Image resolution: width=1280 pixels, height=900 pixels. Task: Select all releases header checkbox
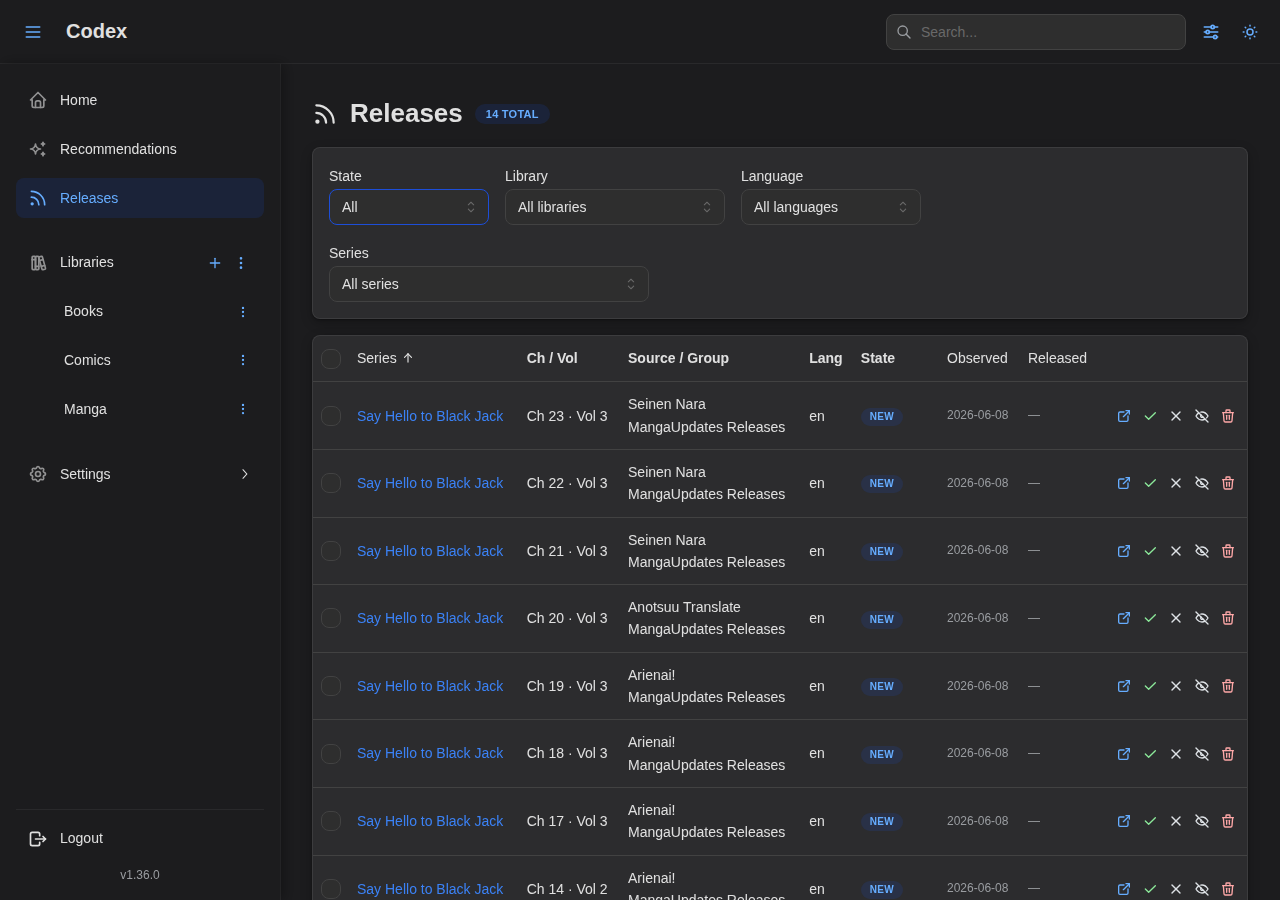point(331,359)
